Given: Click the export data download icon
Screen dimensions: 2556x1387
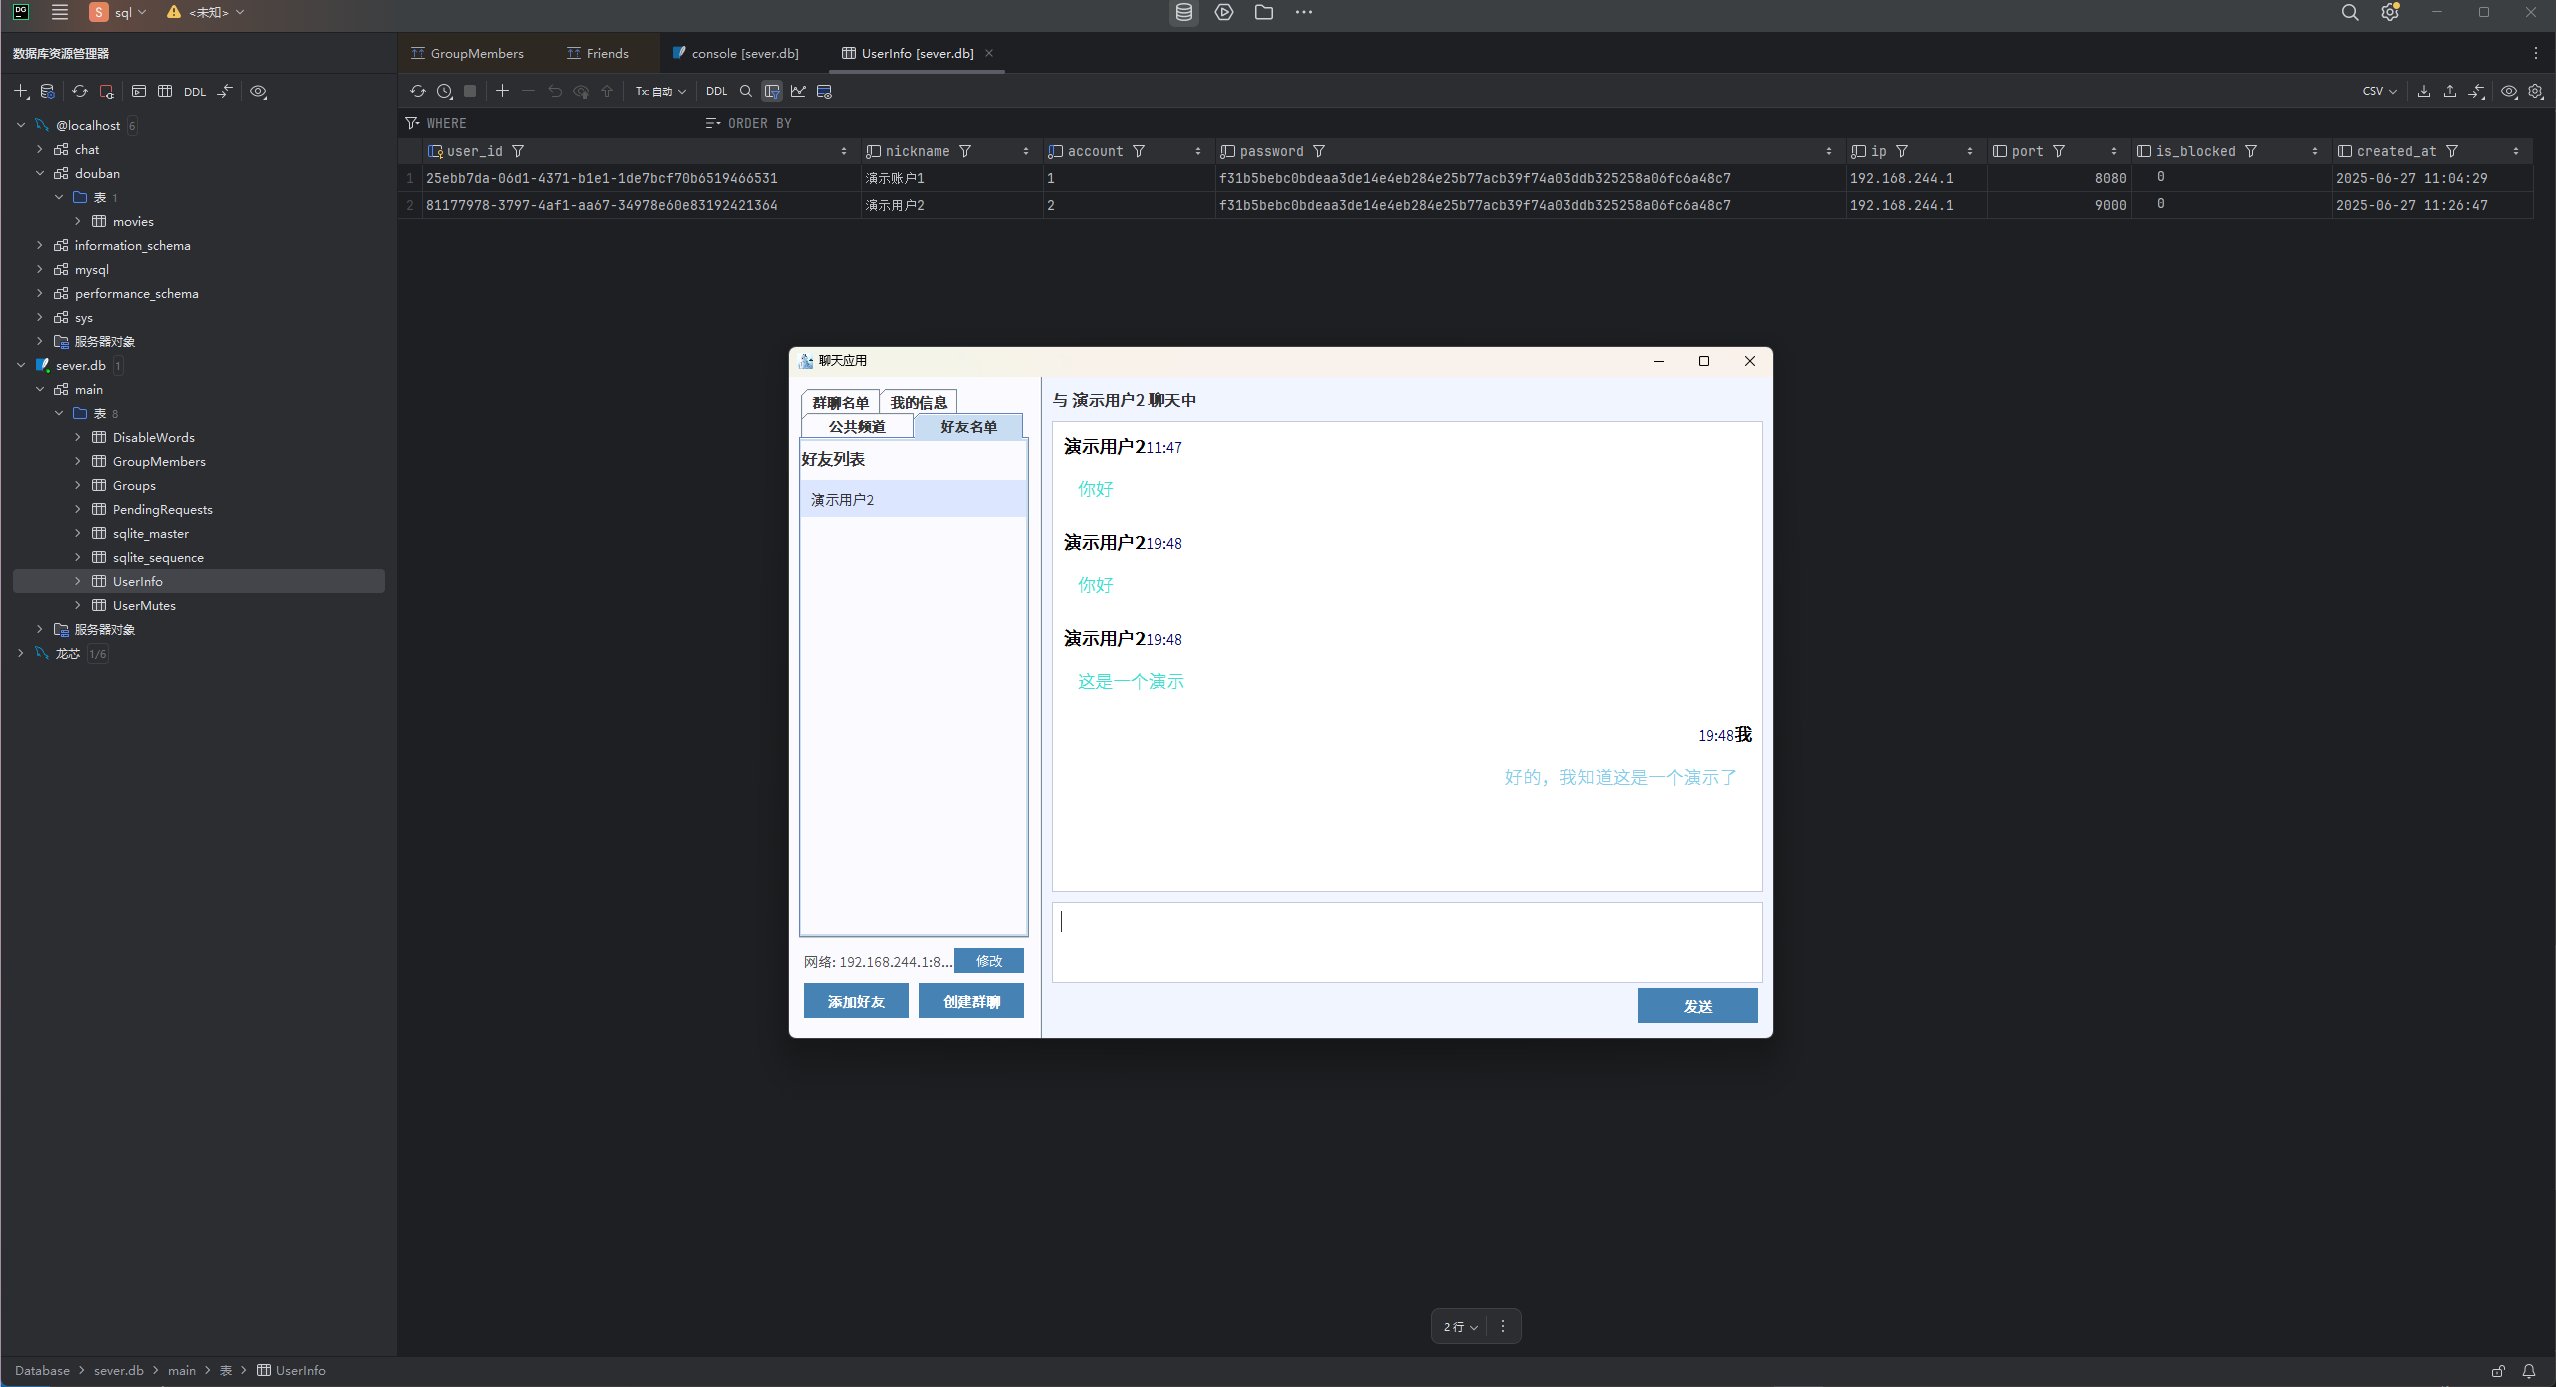Looking at the screenshot, I should pyautogui.click(x=2423, y=91).
